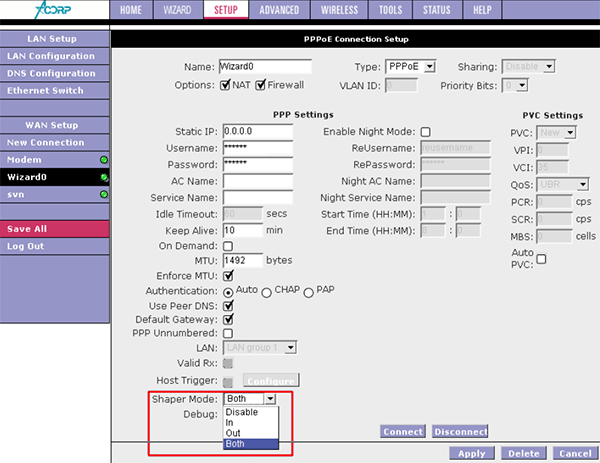Select PAP authentication radio button

click(x=308, y=293)
